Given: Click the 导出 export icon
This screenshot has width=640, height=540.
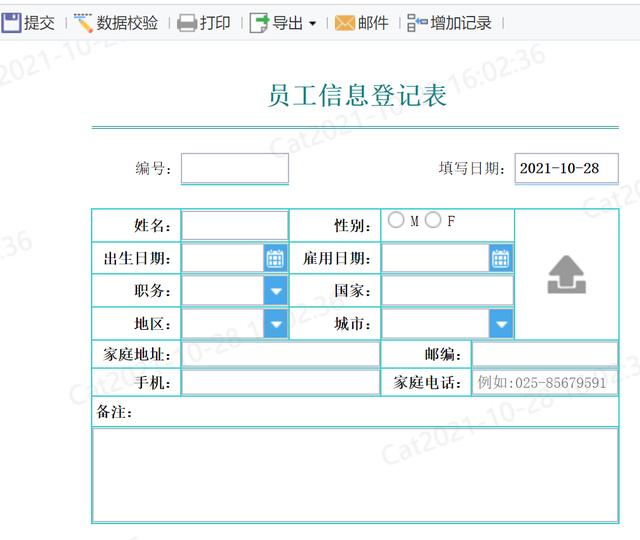Looking at the screenshot, I should (x=260, y=23).
